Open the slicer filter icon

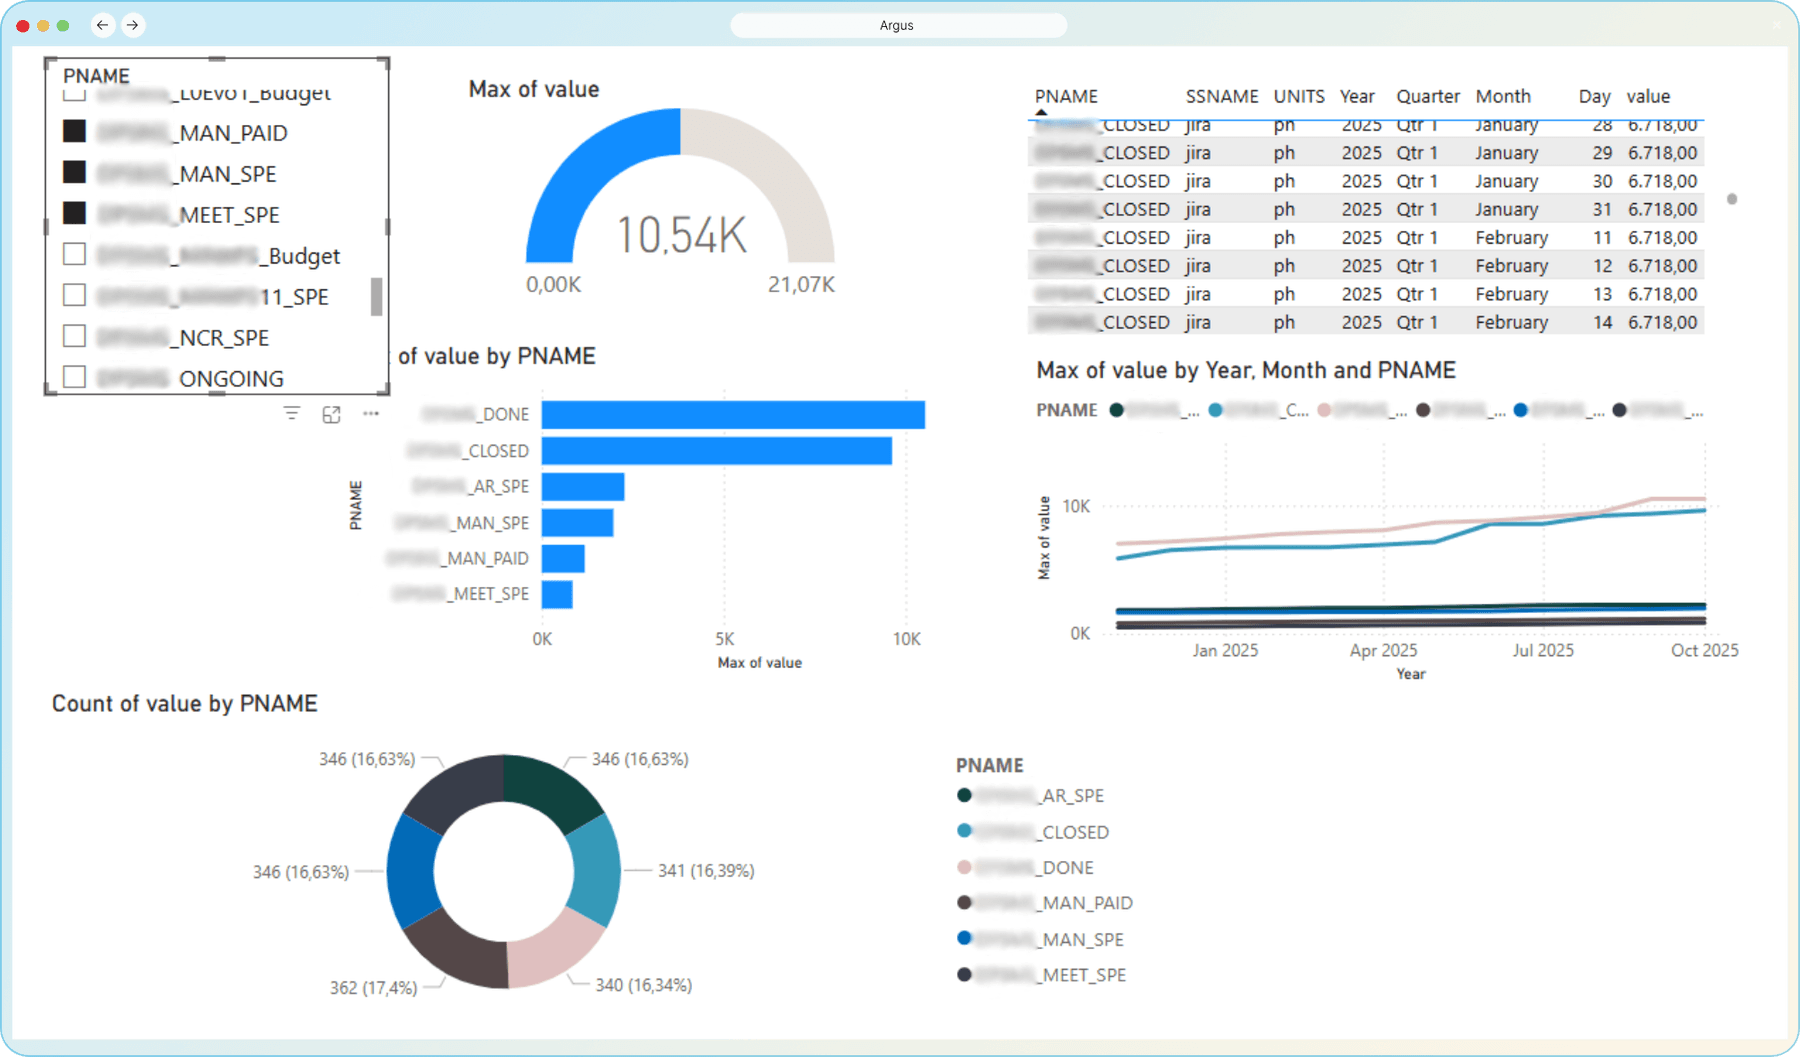pos(292,413)
